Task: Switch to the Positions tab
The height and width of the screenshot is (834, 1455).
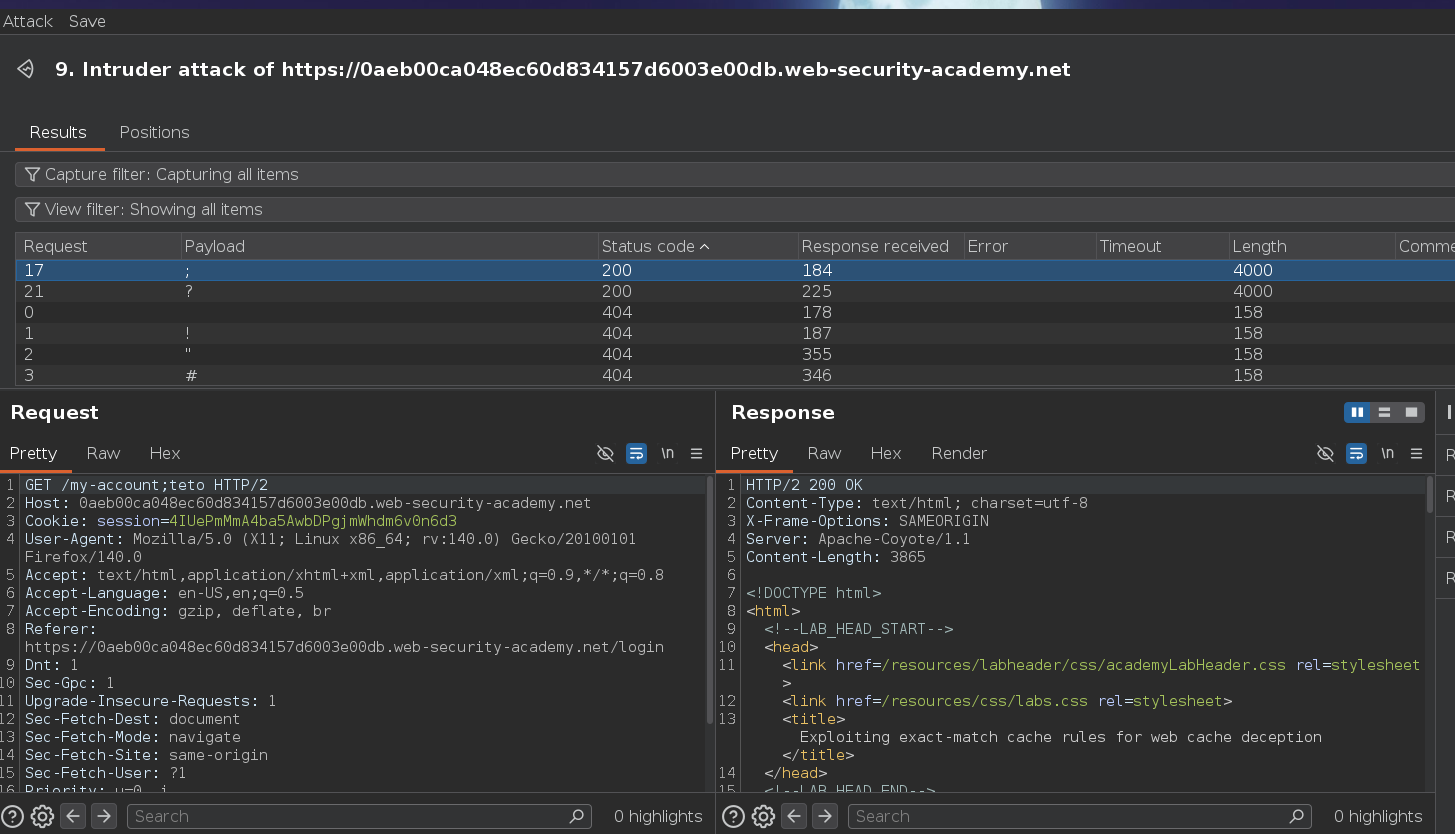Action: point(154,132)
